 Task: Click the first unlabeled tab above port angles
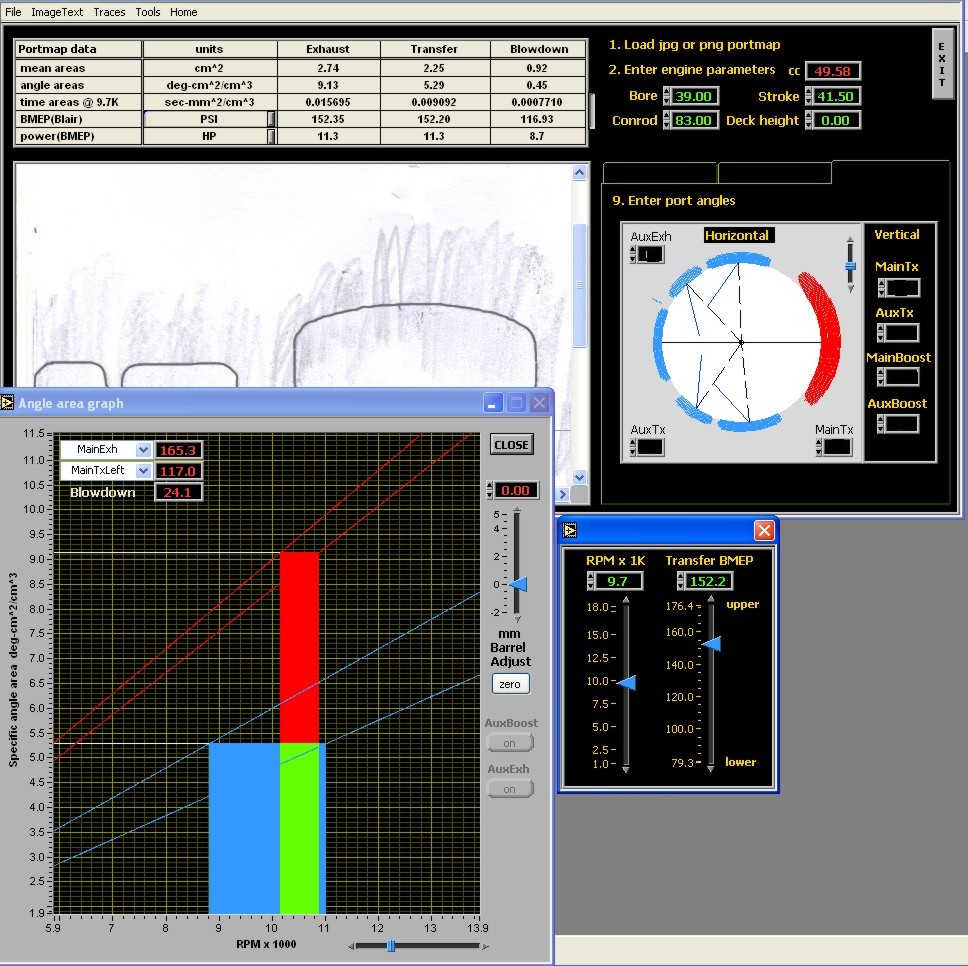[660, 173]
